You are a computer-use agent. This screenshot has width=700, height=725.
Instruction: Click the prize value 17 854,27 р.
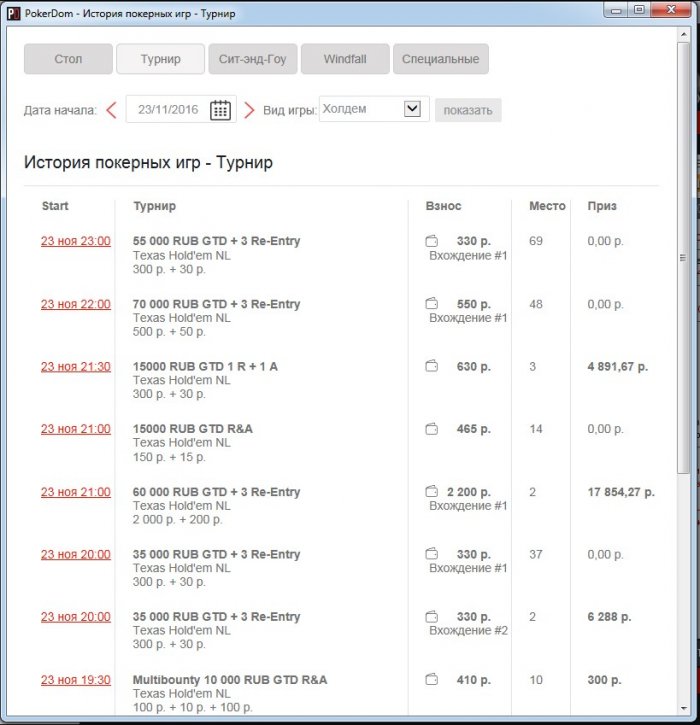(x=621, y=492)
